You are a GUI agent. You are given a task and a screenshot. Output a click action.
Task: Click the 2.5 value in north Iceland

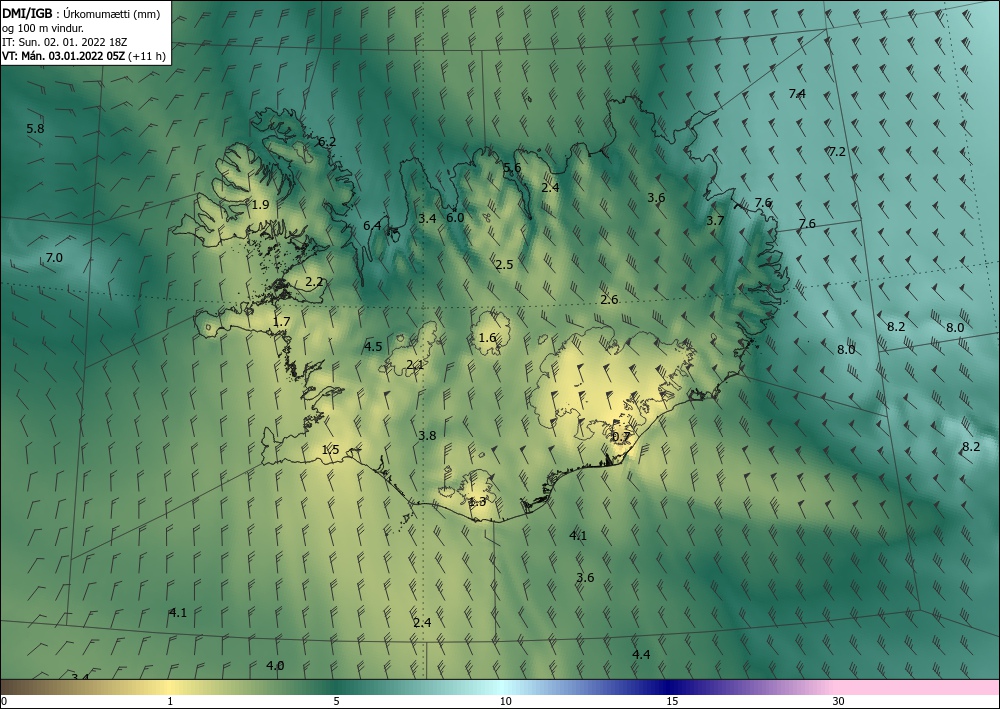(x=504, y=265)
